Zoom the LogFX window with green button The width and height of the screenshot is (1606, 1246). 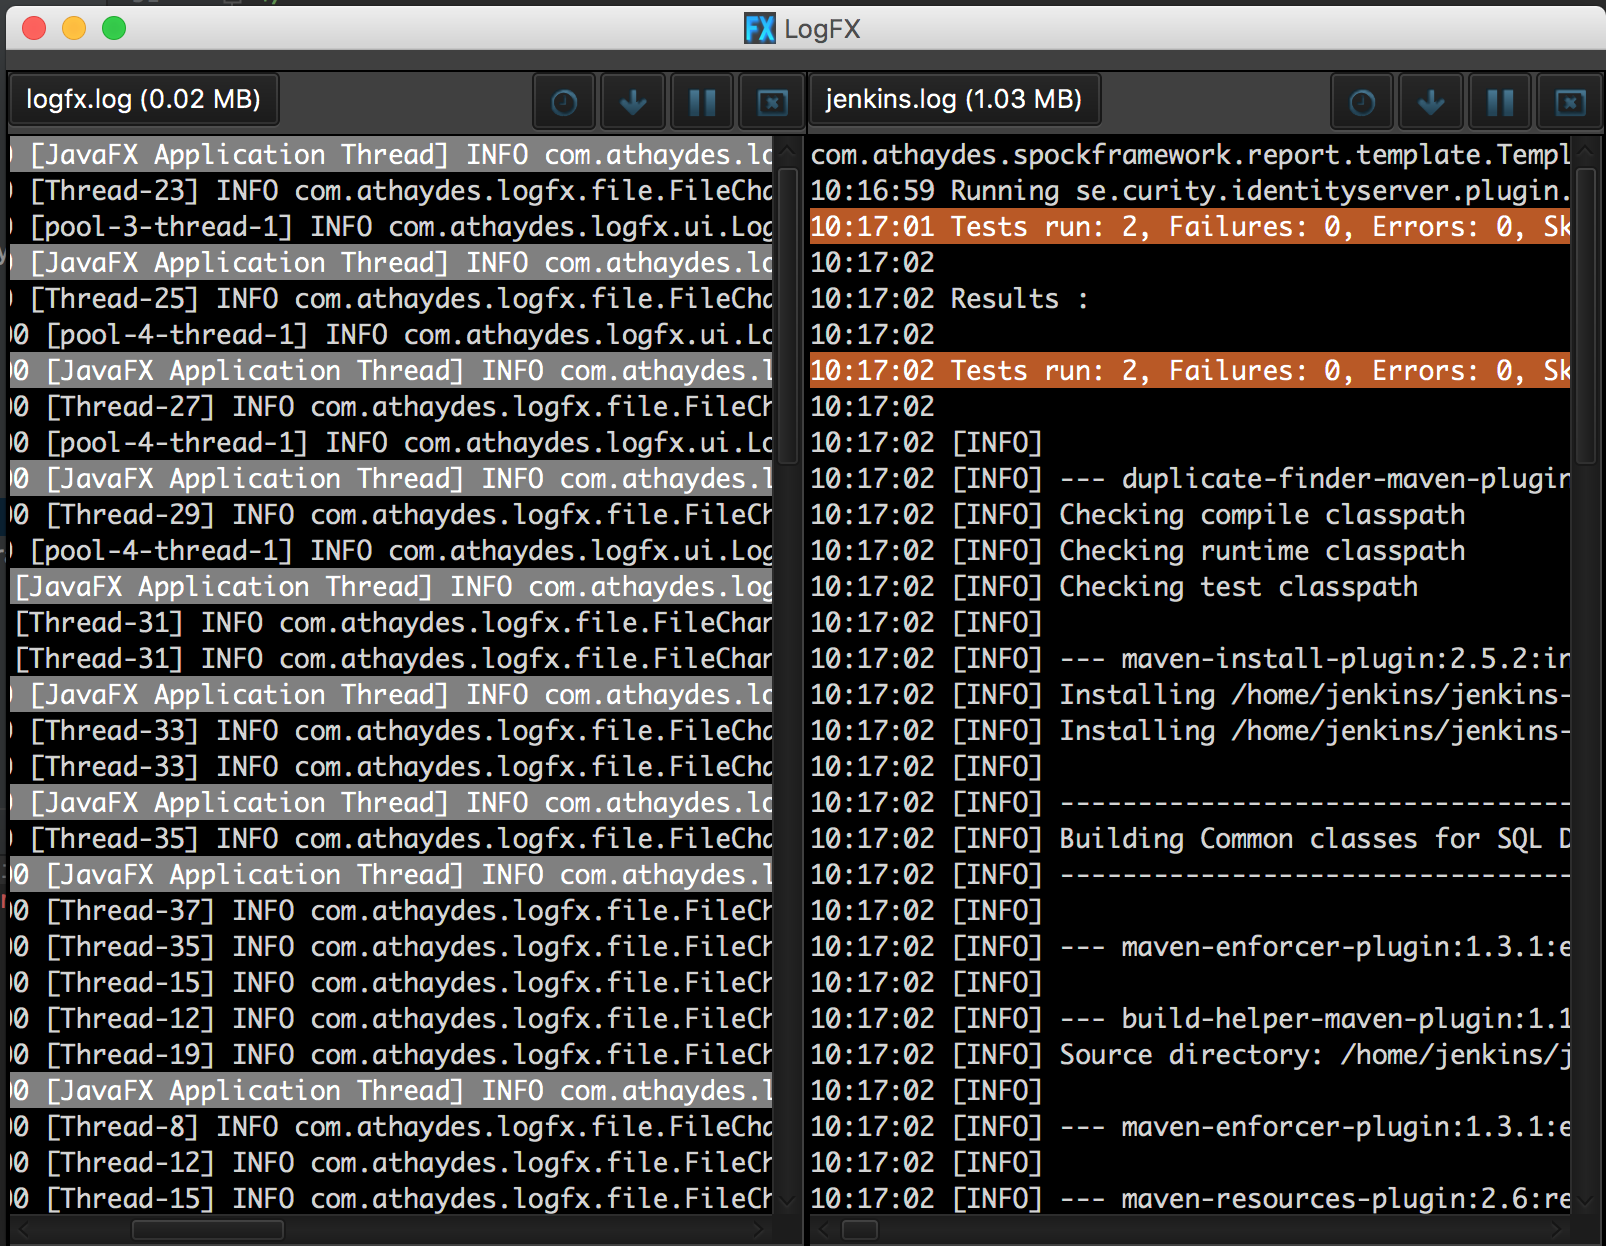coord(114,28)
